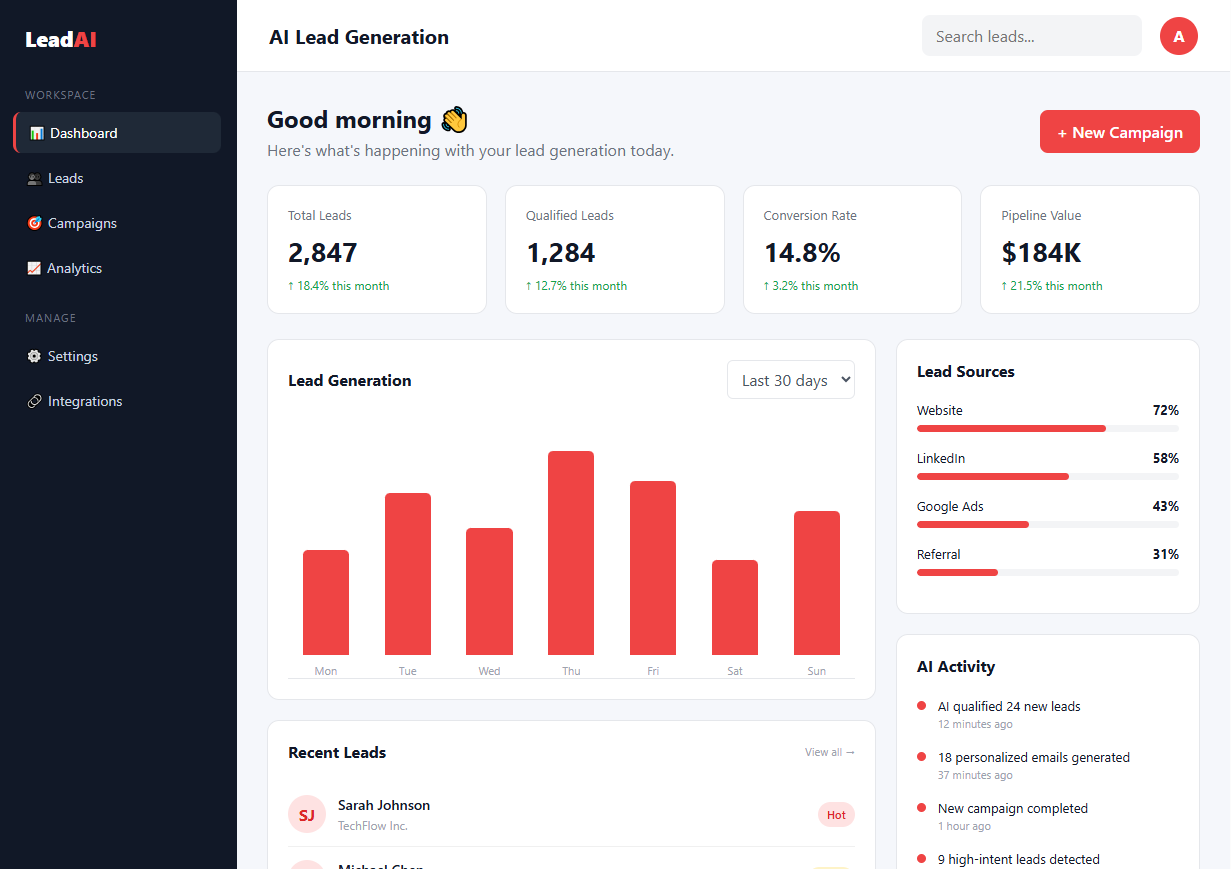Open the Total Leads stat card
This screenshot has width=1231, height=869.
click(377, 249)
